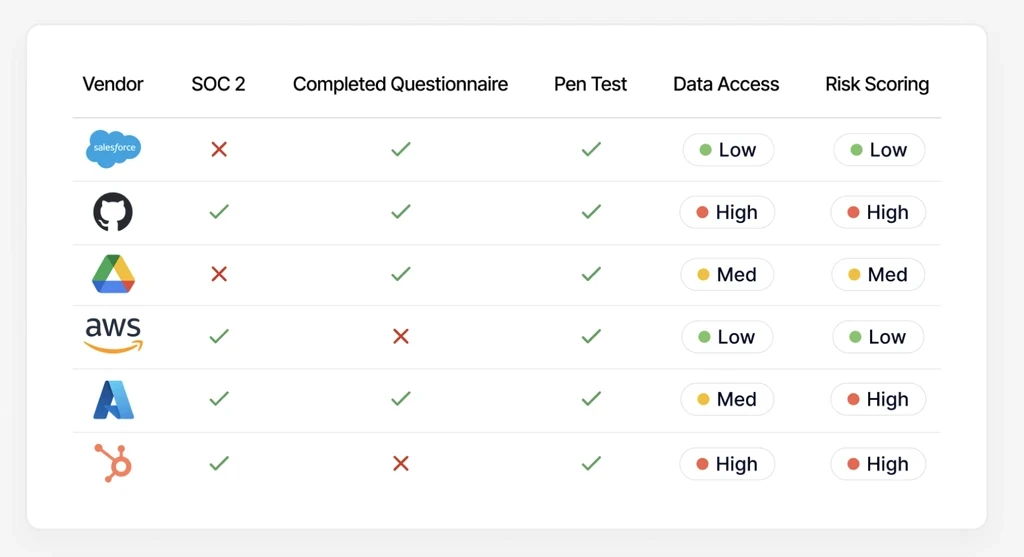Click the AWS vendor logo
This screenshot has width=1024, height=557.
(x=113, y=336)
